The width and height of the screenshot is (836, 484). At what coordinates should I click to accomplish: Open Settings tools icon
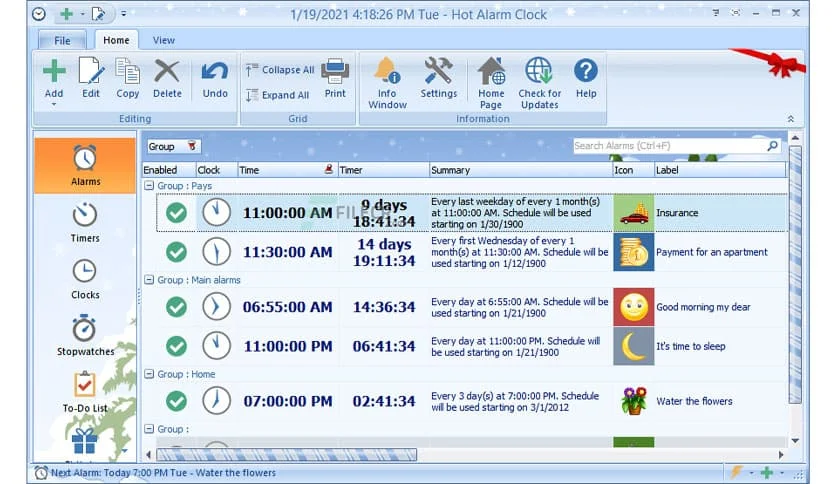438,72
